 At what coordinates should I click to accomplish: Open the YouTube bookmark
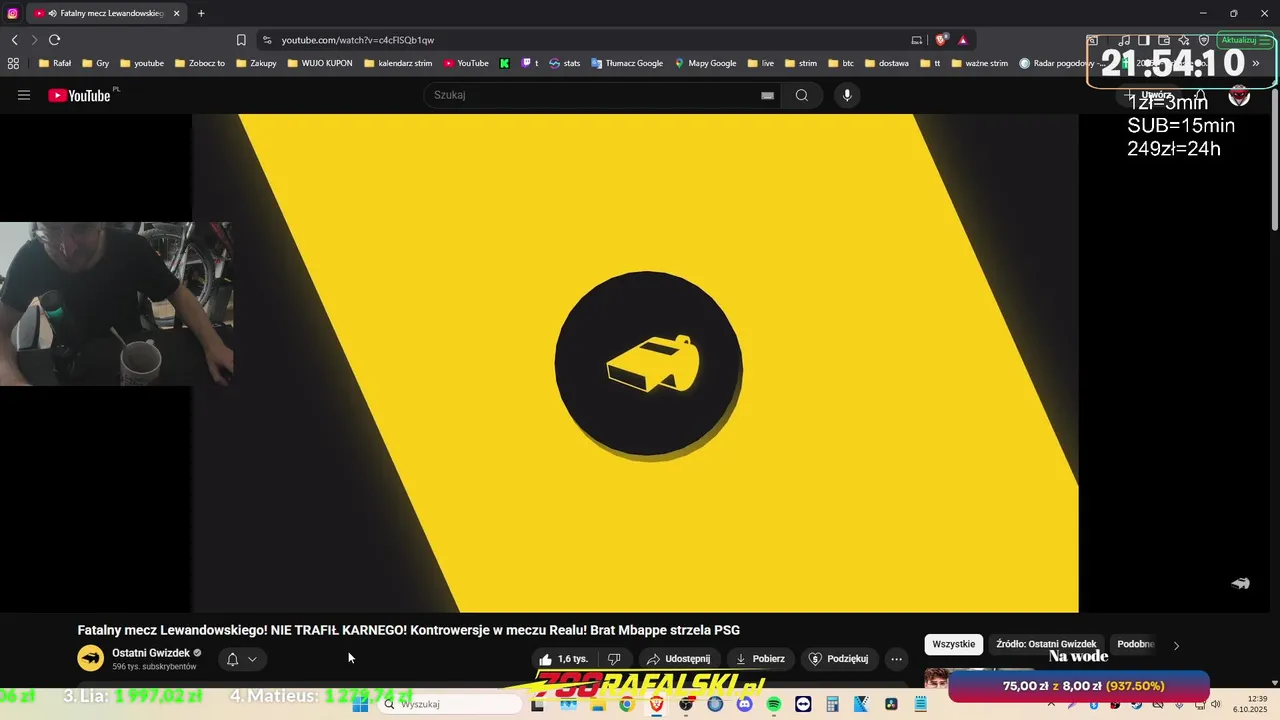[x=467, y=63]
